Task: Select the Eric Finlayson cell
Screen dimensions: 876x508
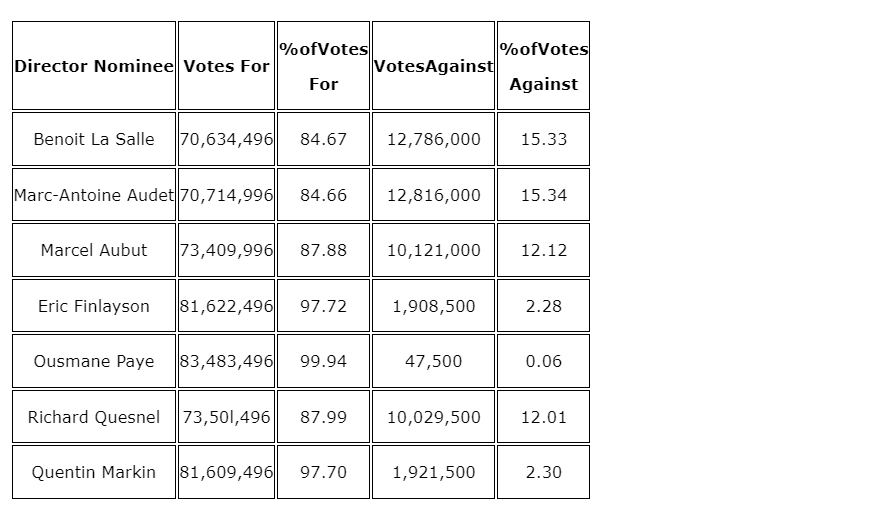Action: pyautogui.click(x=94, y=306)
